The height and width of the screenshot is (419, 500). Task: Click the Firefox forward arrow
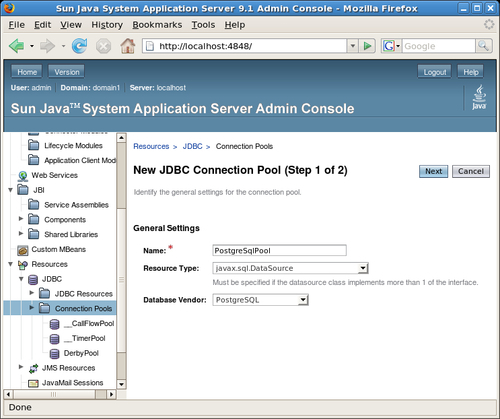47,46
